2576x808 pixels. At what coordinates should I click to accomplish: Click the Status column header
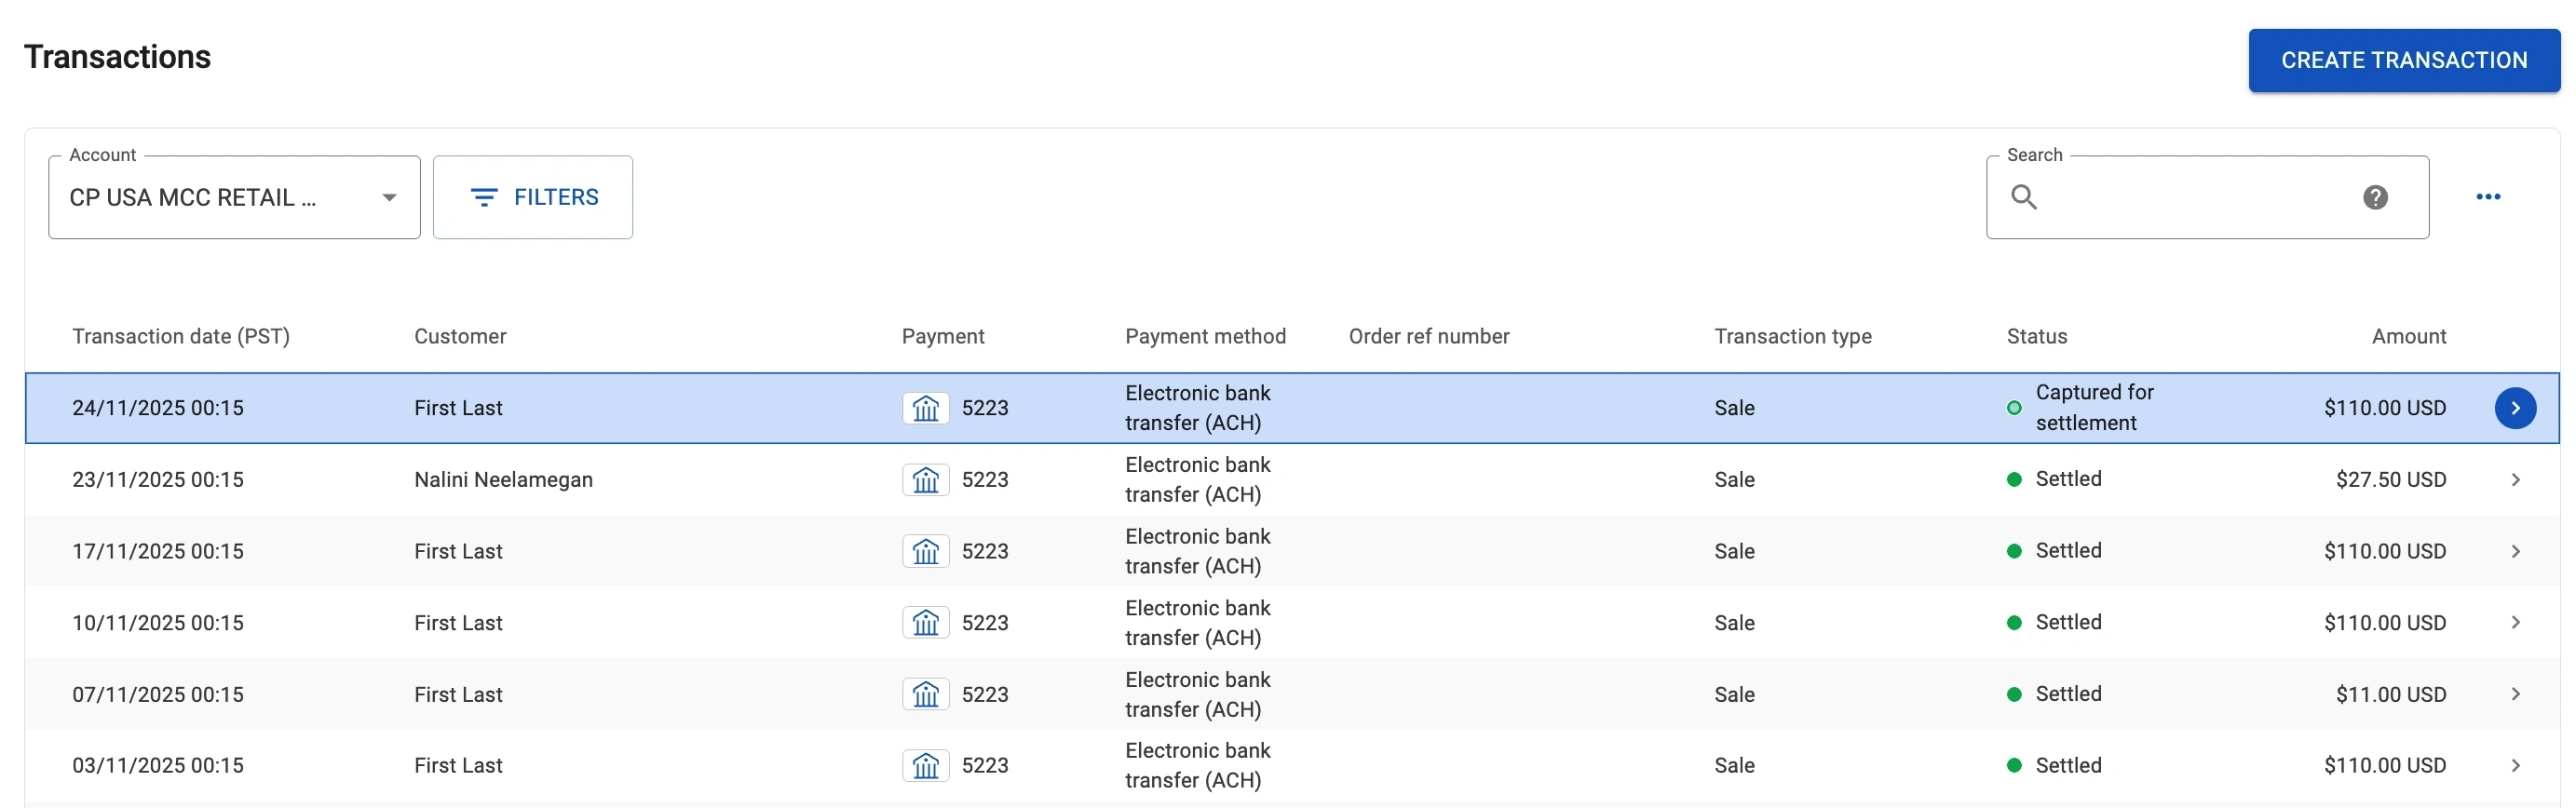coord(2036,336)
